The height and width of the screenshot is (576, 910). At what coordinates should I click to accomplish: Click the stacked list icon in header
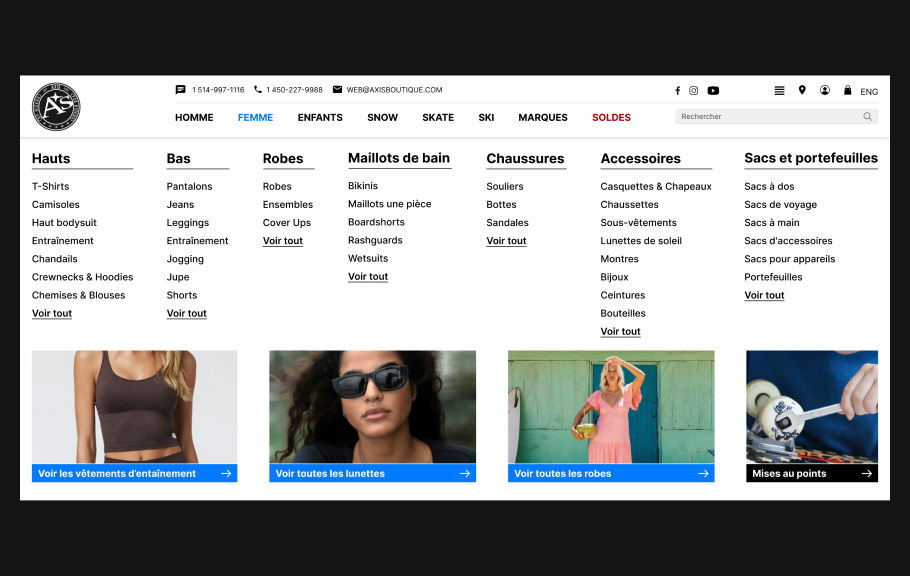point(780,90)
